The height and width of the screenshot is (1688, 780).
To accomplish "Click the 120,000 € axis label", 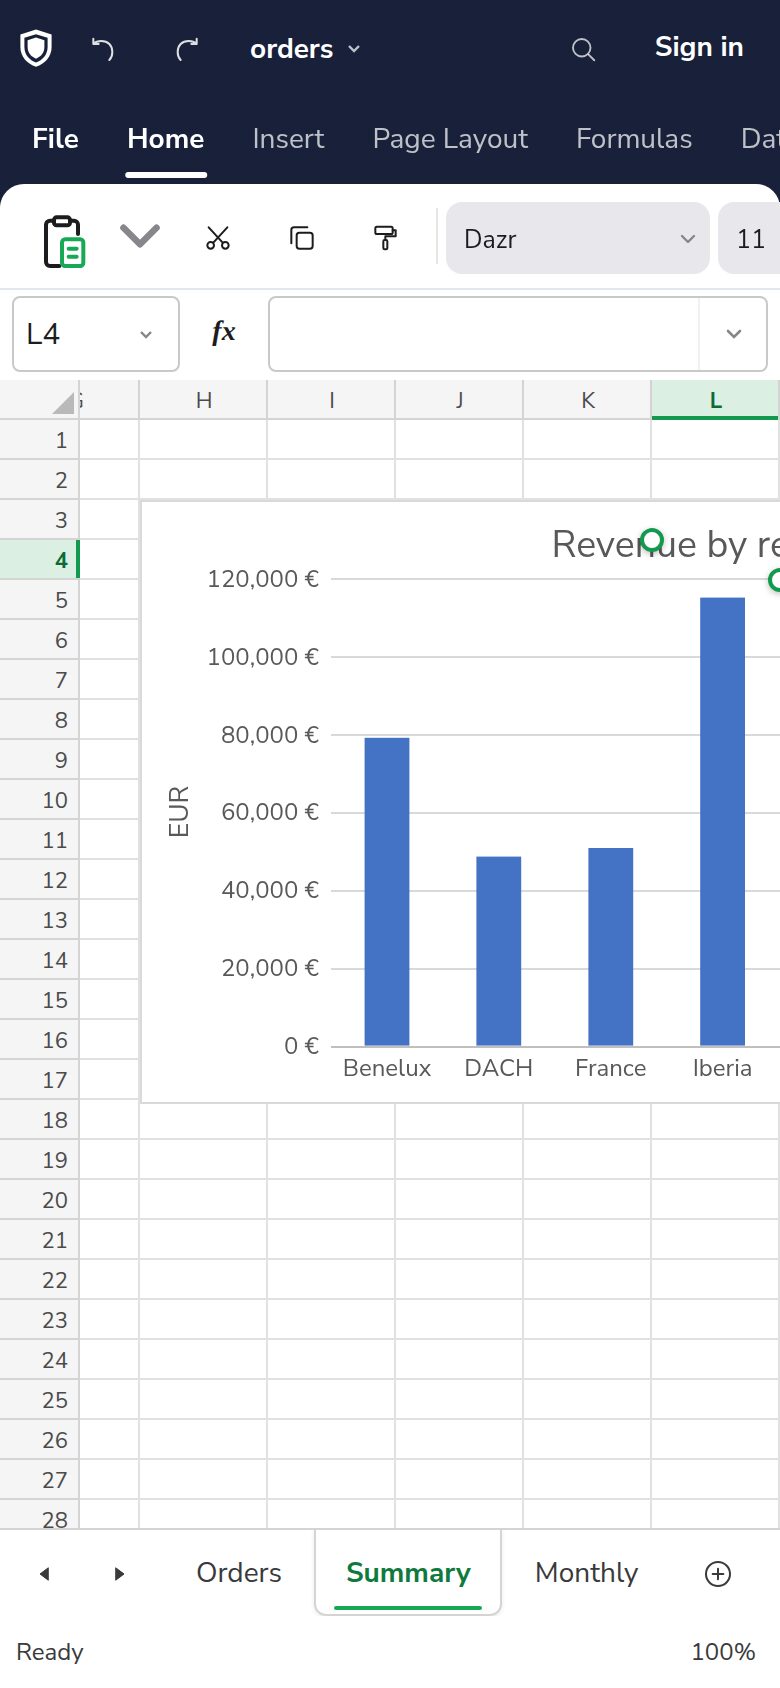I will click(263, 579).
